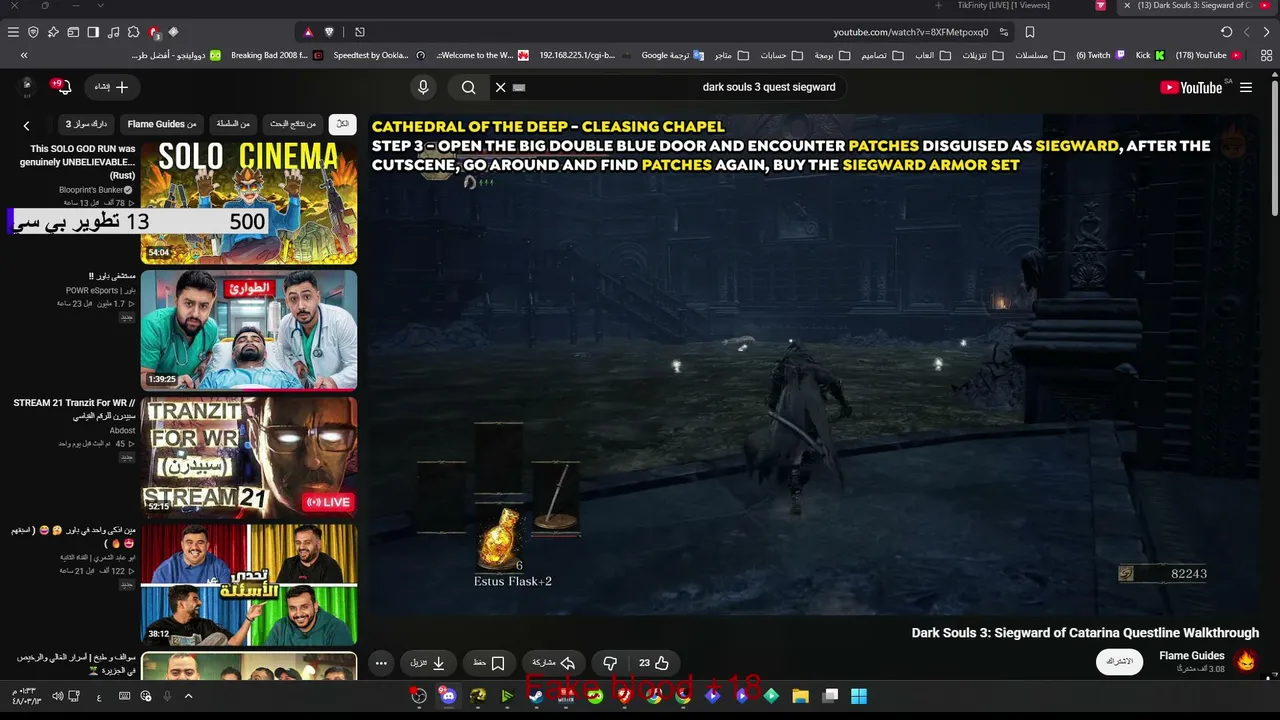The image size is (1280, 720).
Task: Open the YouTube guide hamburger menu
Action: [1246, 87]
